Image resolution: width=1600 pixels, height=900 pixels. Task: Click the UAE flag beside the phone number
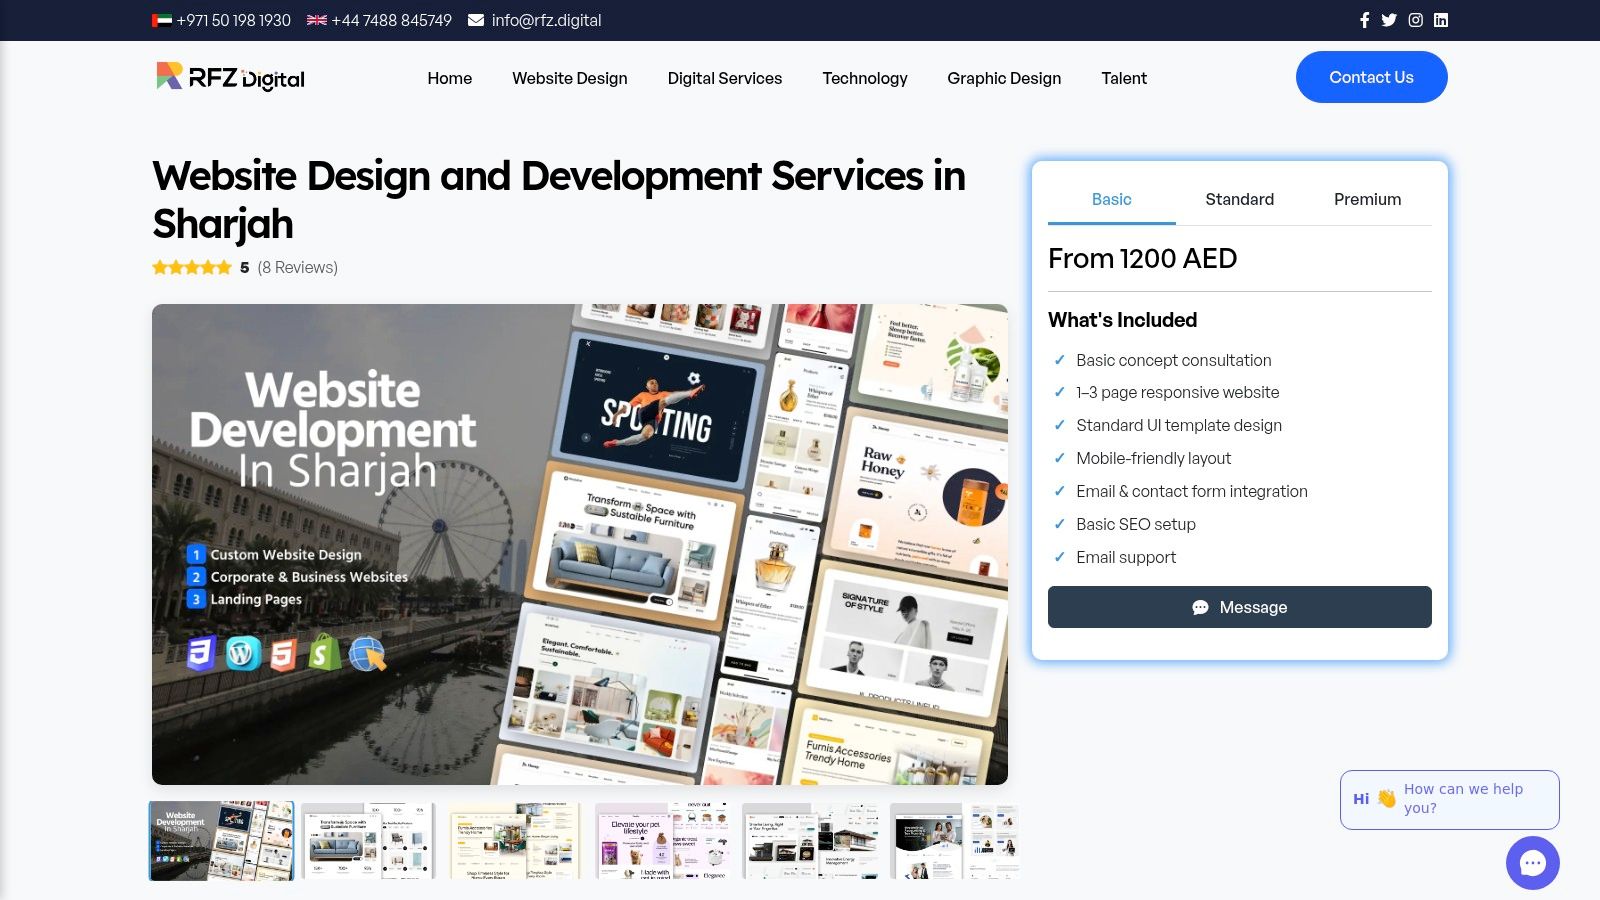[162, 19]
